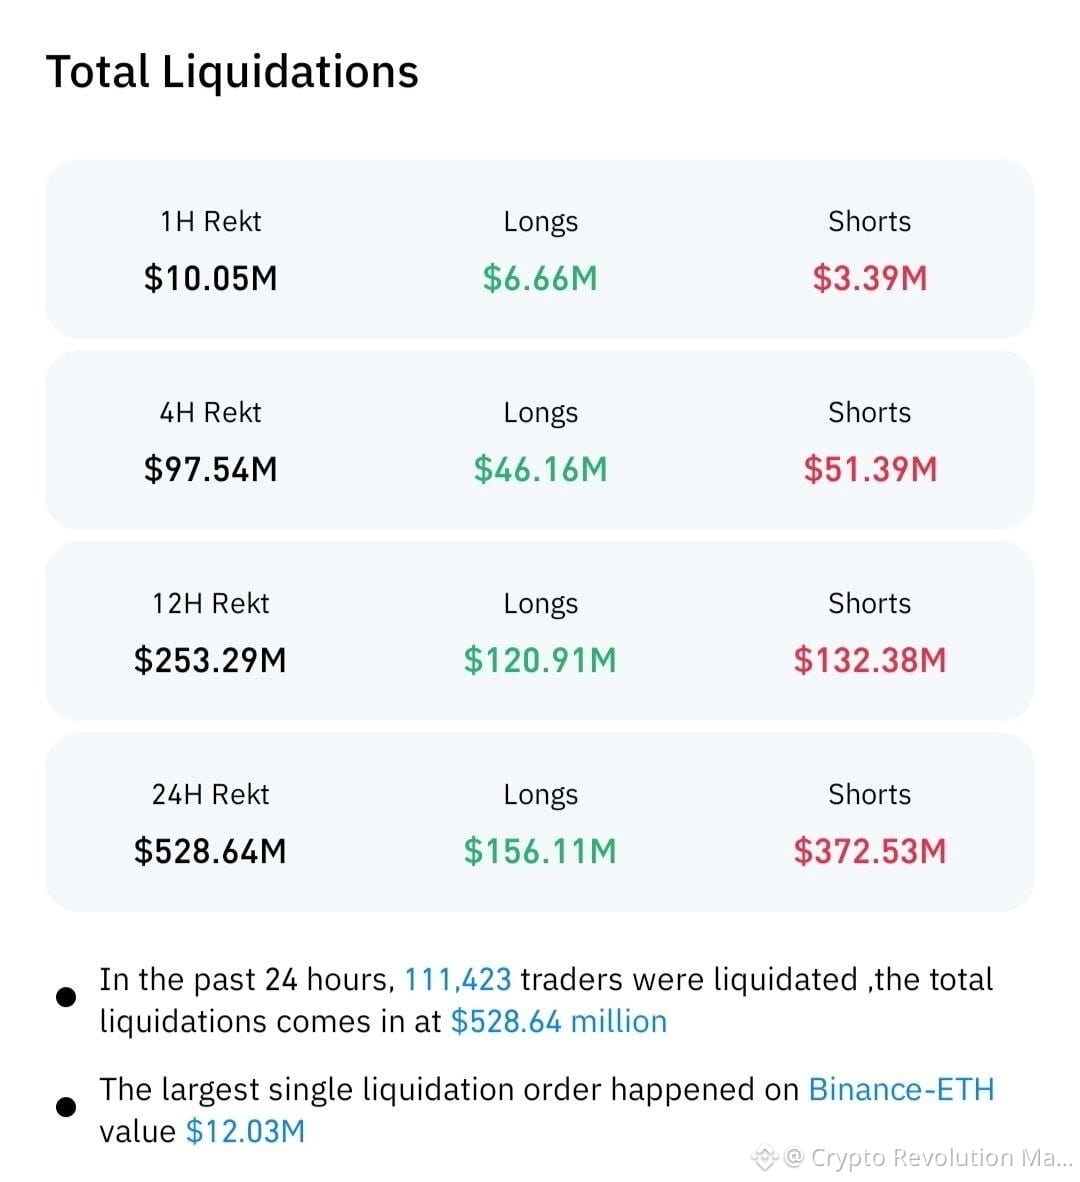Click the 24H Longs value $156.11M
The image size is (1080, 1182).
coord(540,851)
